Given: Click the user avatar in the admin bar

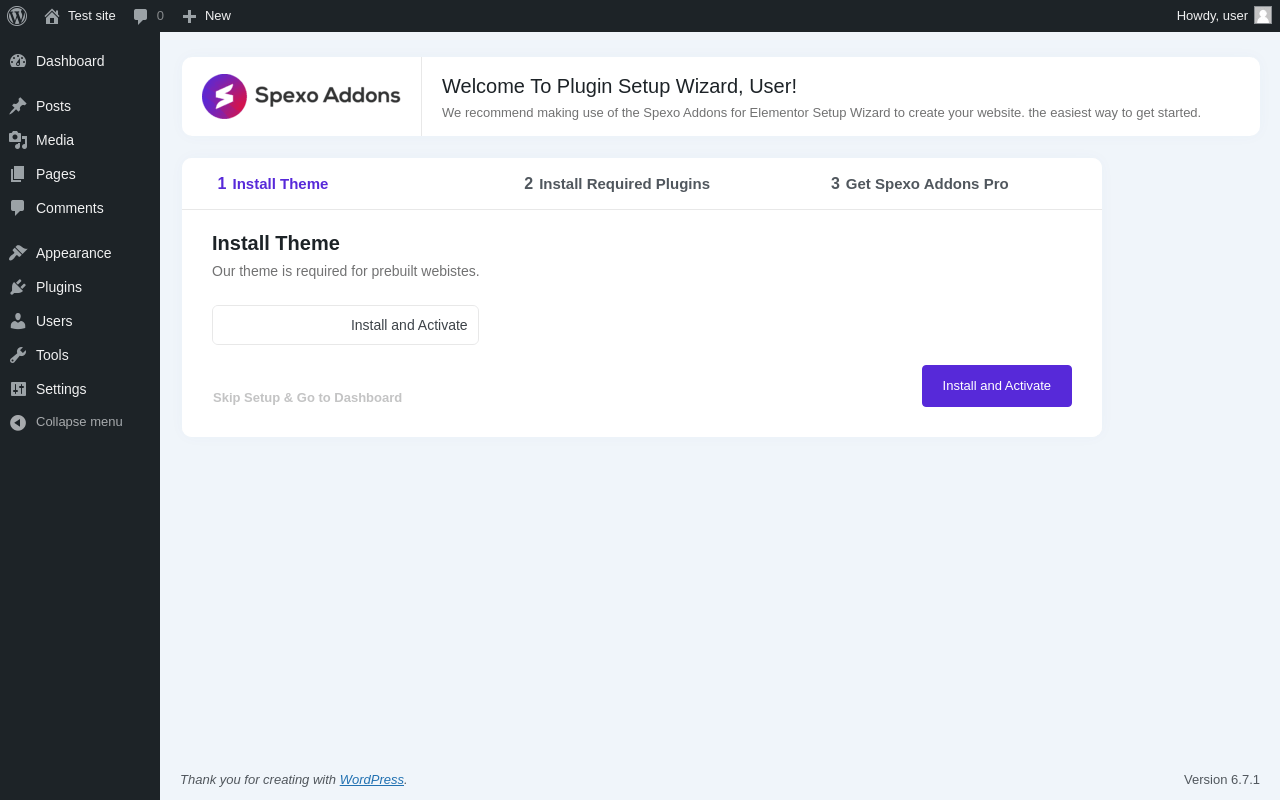Looking at the screenshot, I should 1263,15.
